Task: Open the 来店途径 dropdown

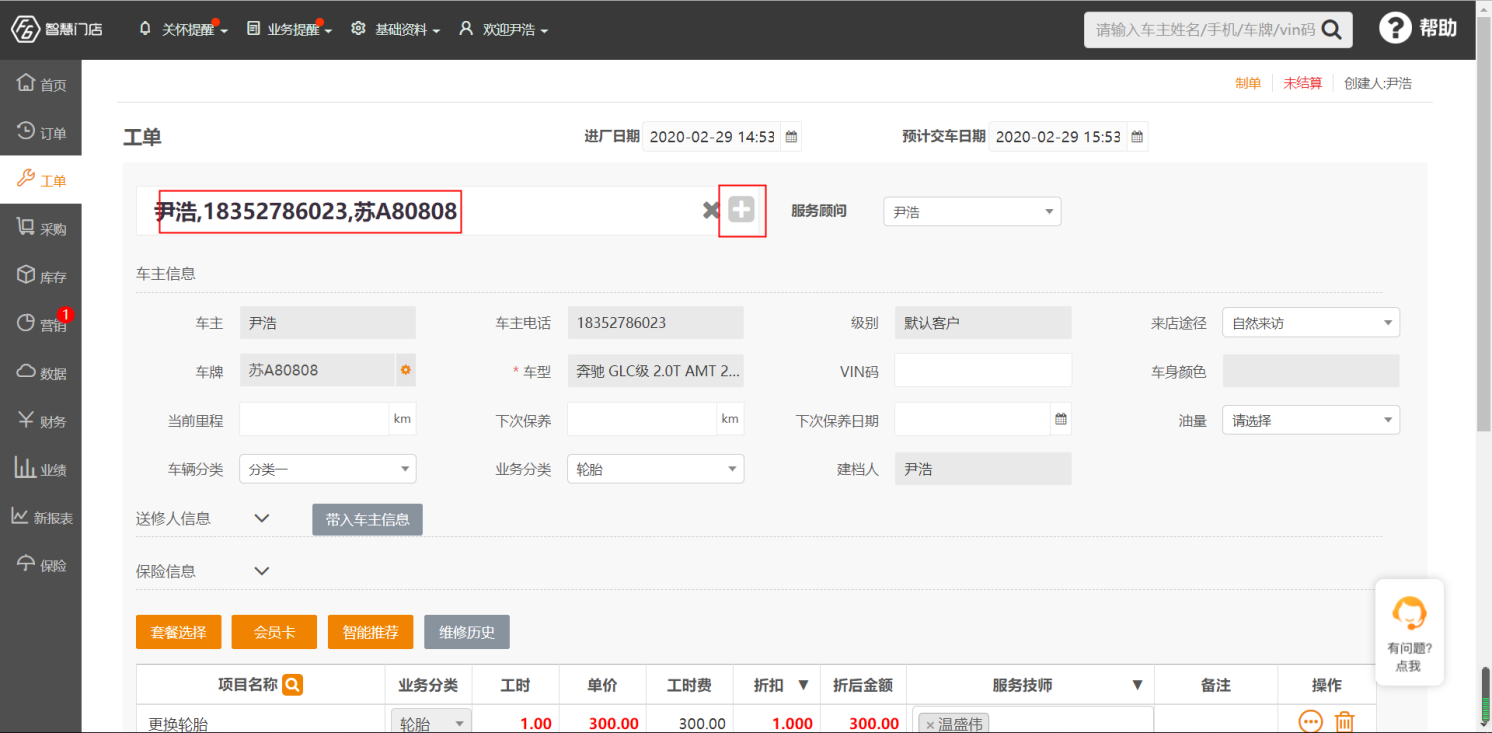Action: (x=1311, y=323)
